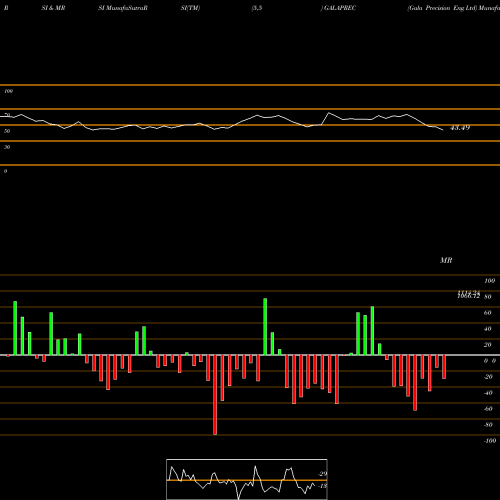Click the SI & MR header text
The width and height of the screenshot is (500, 500).
[x=53, y=8]
